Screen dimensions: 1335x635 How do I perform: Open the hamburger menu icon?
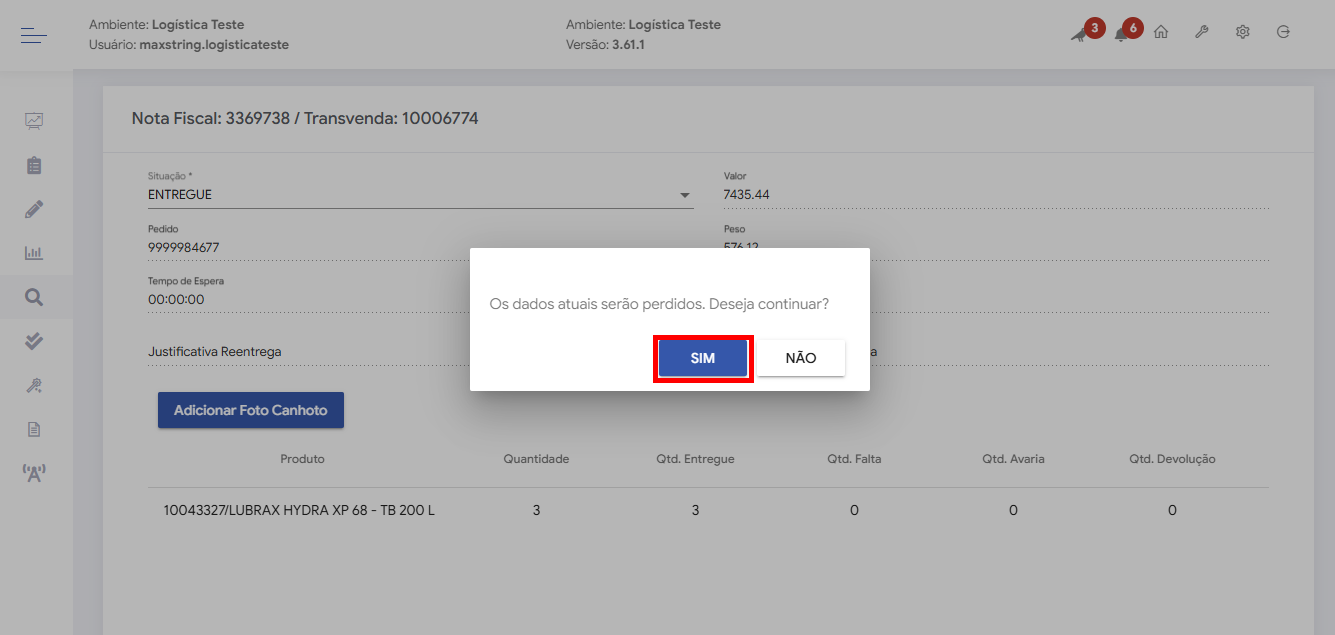click(x=34, y=35)
